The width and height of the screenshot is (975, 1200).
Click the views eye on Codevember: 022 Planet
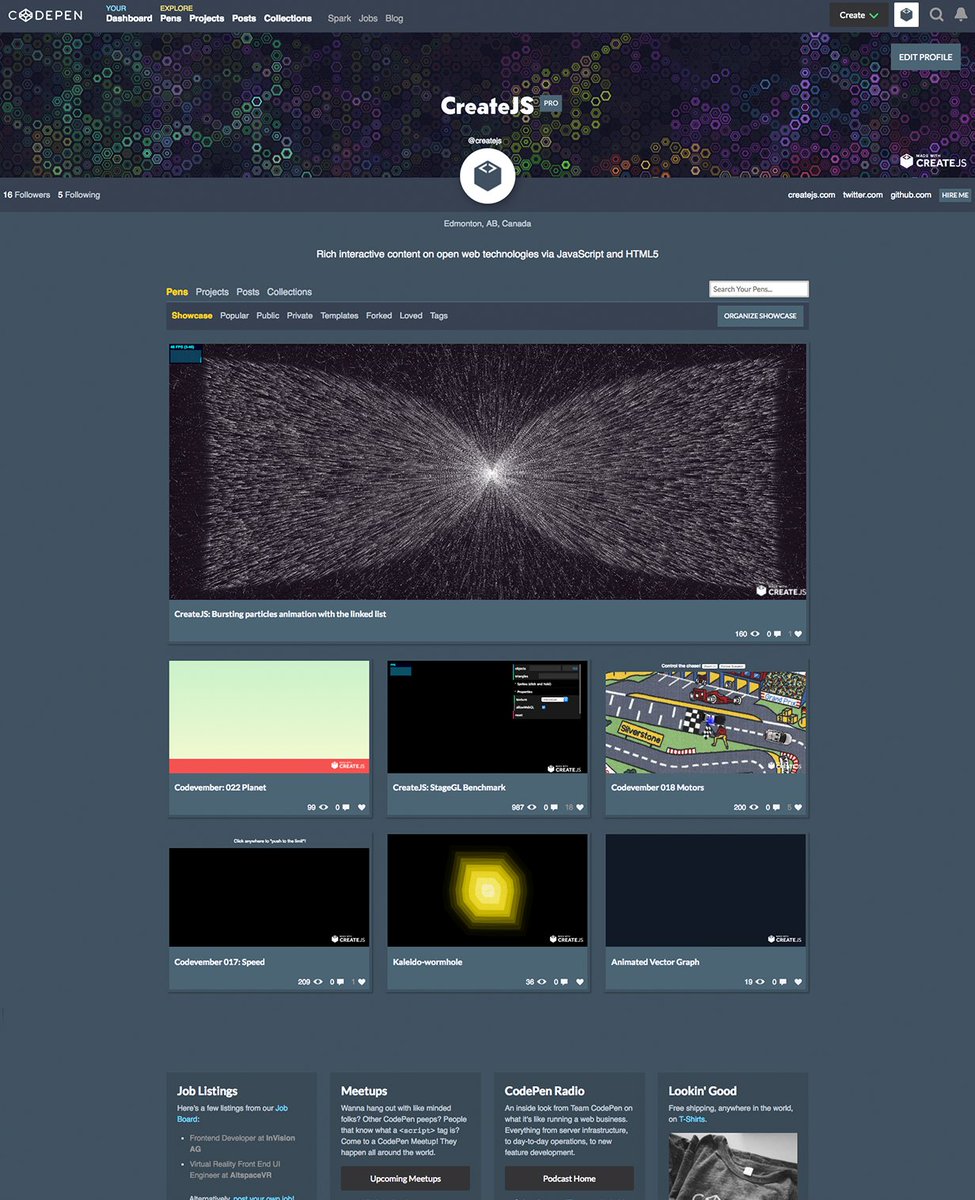(323, 807)
